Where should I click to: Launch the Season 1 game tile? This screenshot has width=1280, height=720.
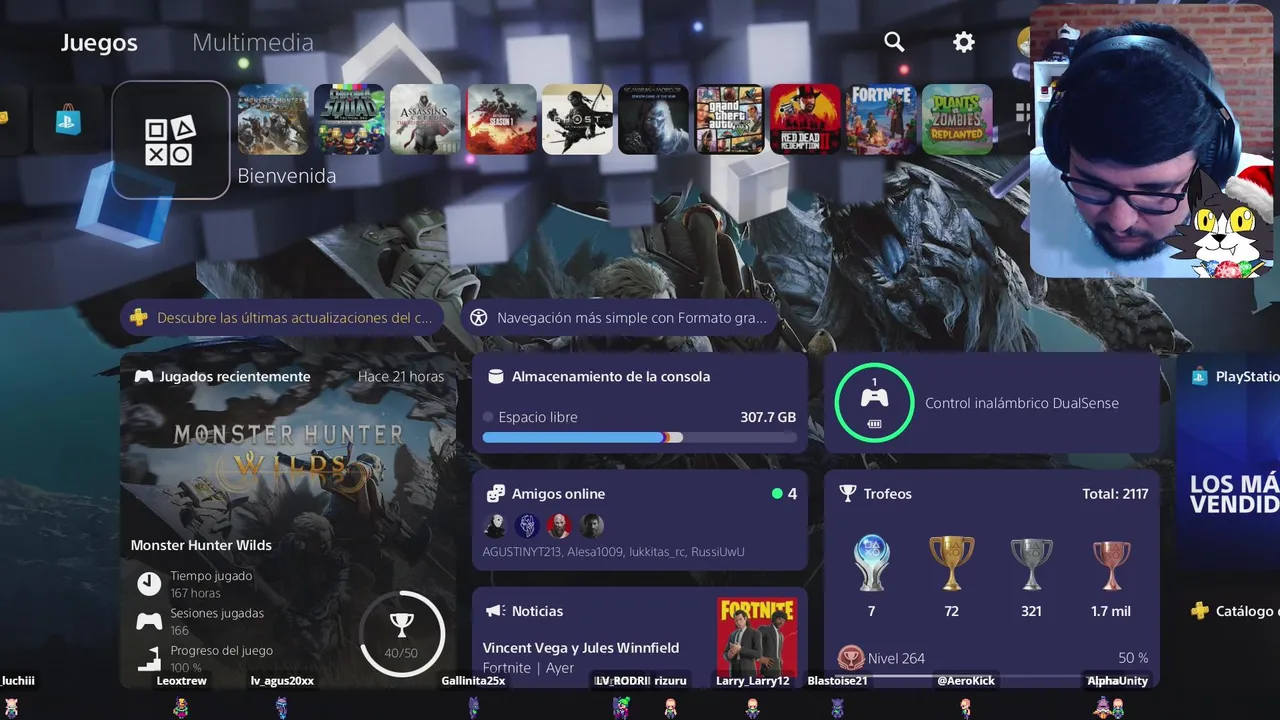click(502, 119)
